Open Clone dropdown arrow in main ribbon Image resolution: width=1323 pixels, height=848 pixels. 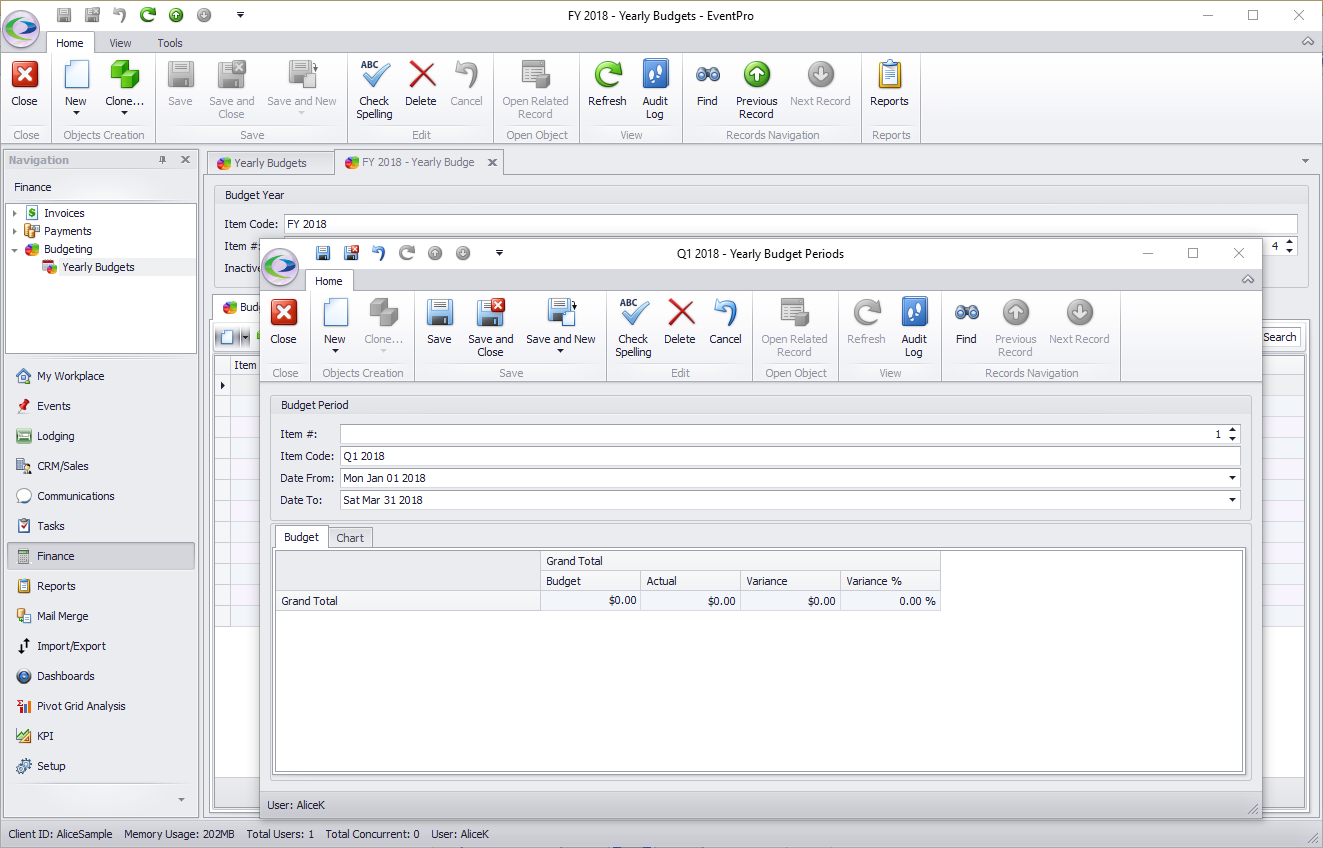point(125,113)
